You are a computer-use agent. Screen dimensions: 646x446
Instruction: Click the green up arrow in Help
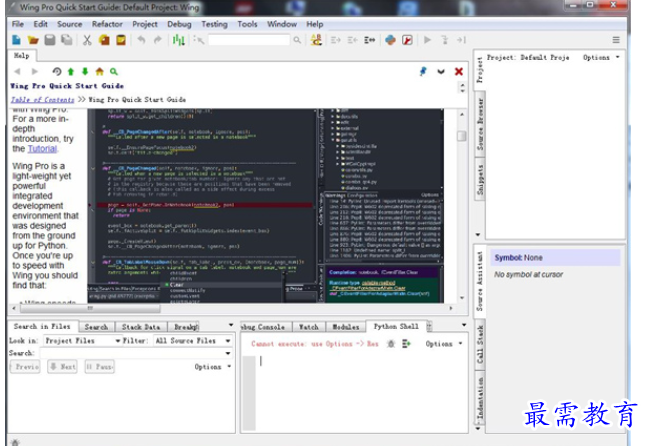(71, 72)
